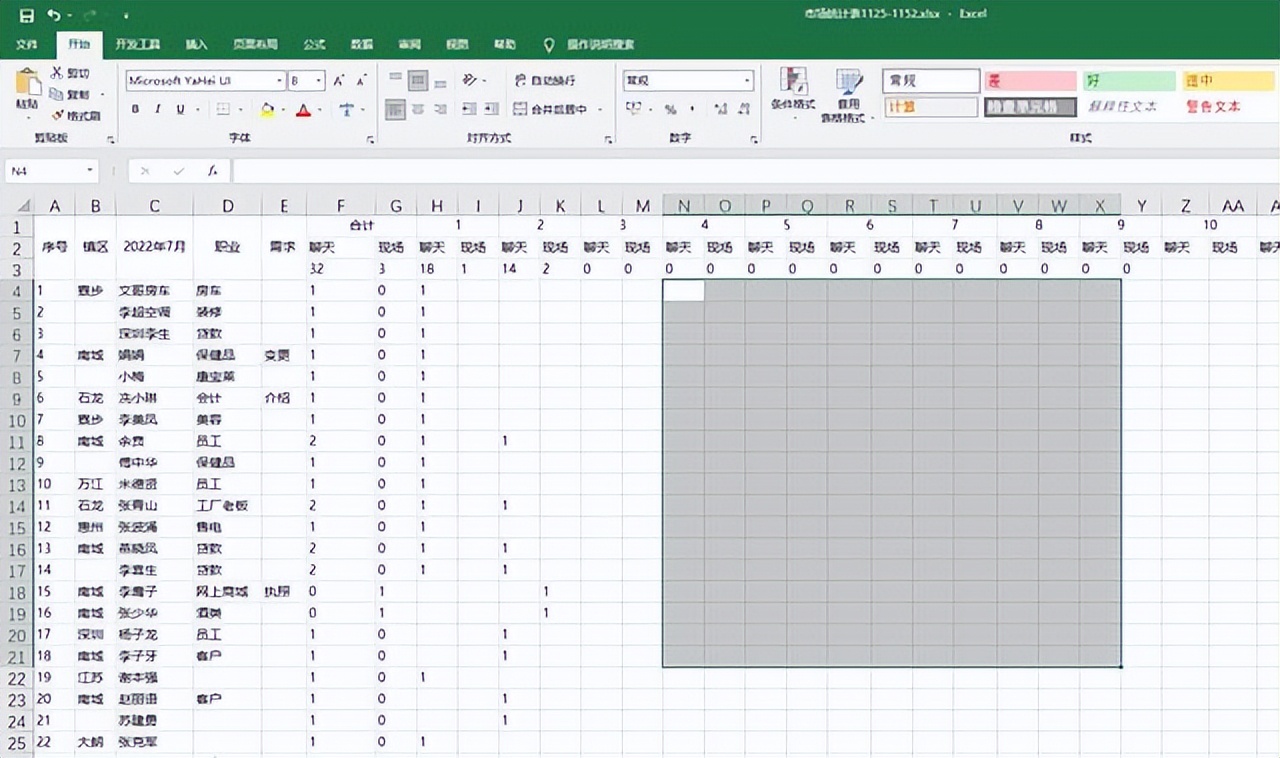
Task: Undo the last action
Action: coord(53,15)
